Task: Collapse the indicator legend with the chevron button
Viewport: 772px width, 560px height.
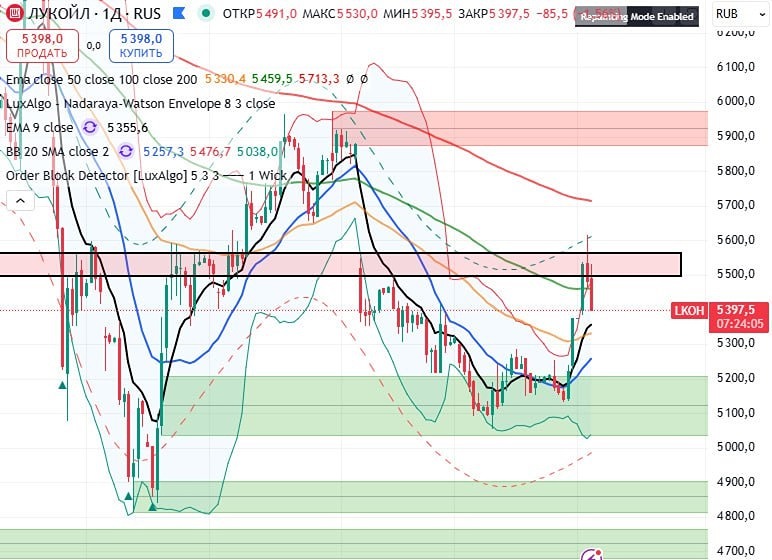Action: [x=20, y=200]
